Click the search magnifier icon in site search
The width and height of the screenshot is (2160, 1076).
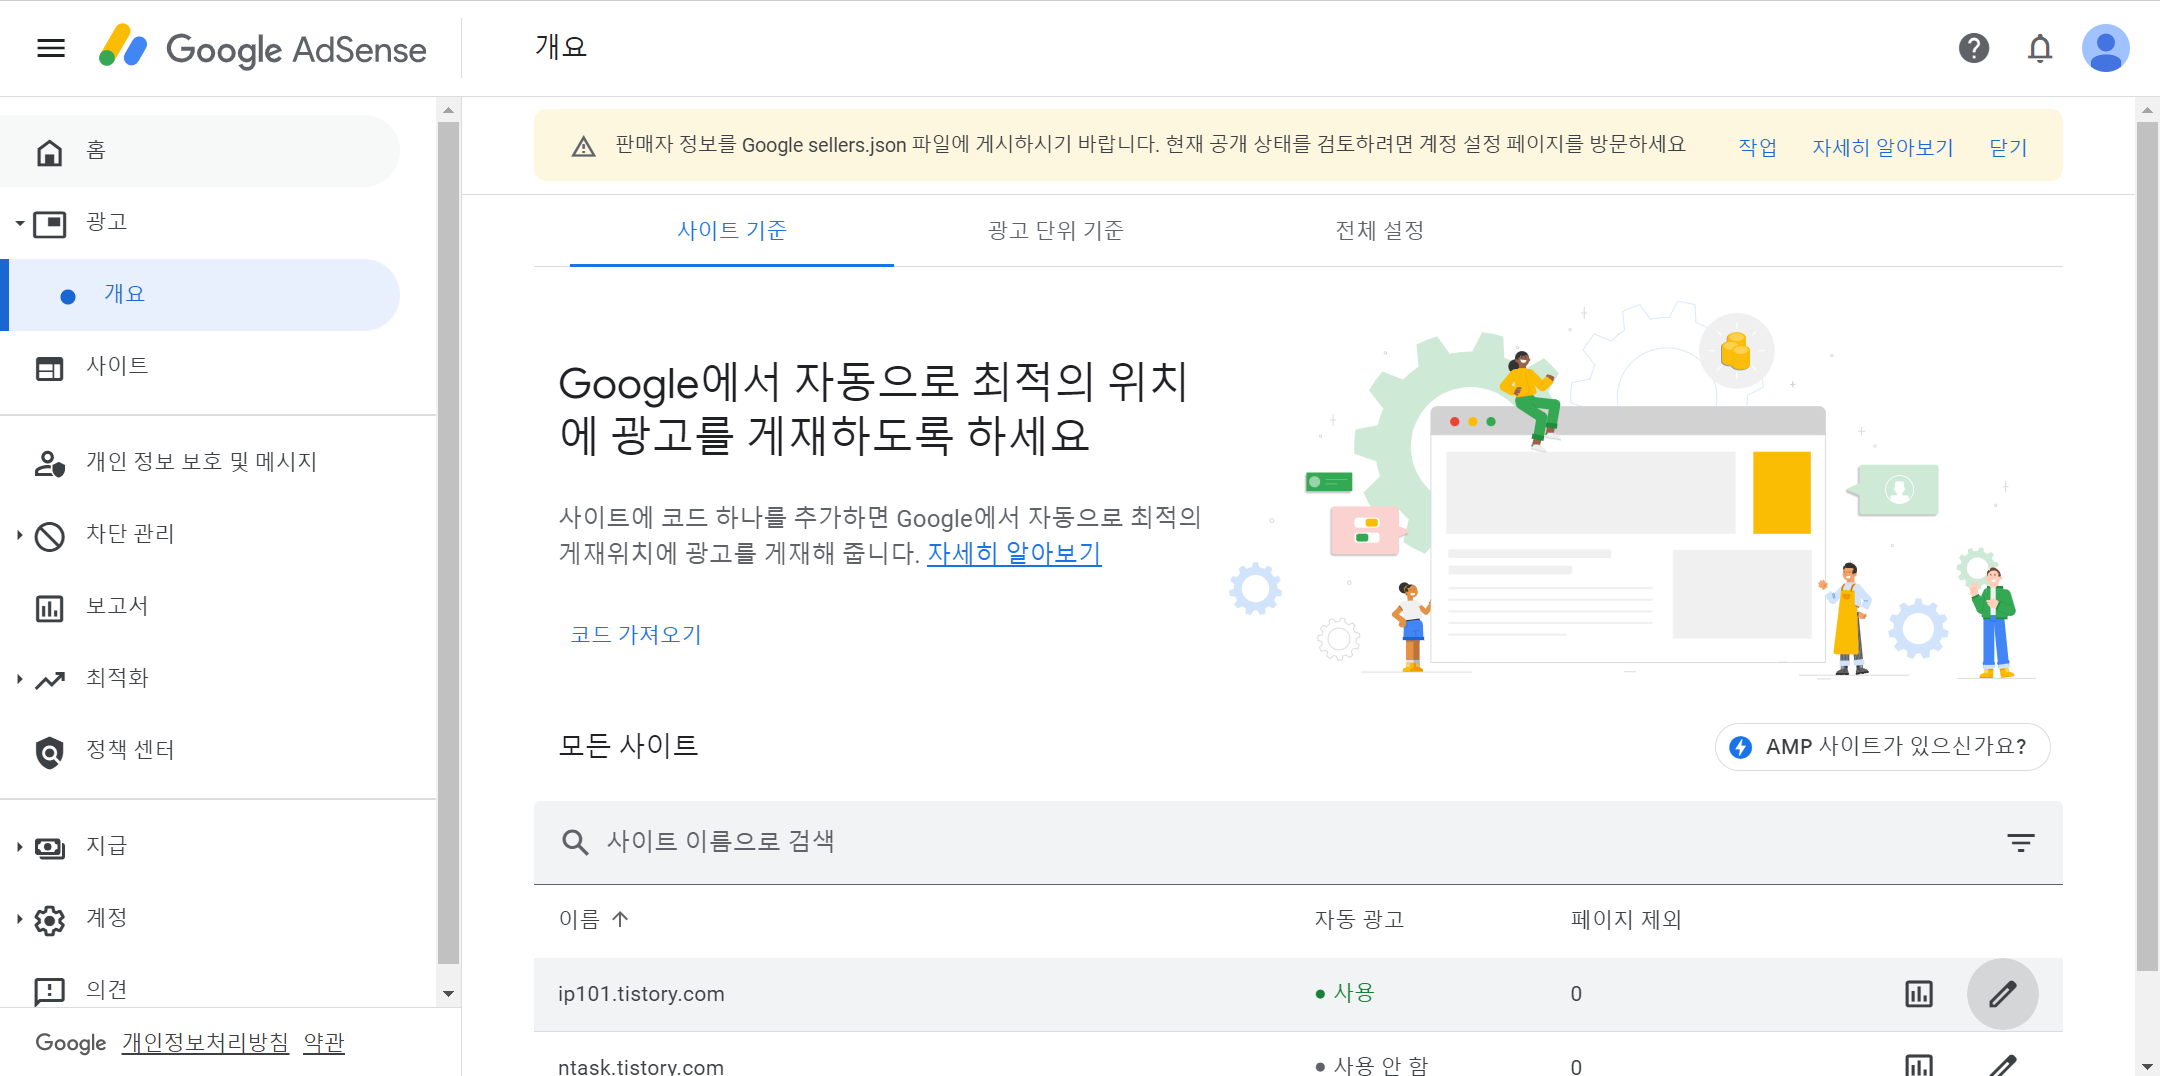pyautogui.click(x=575, y=842)
